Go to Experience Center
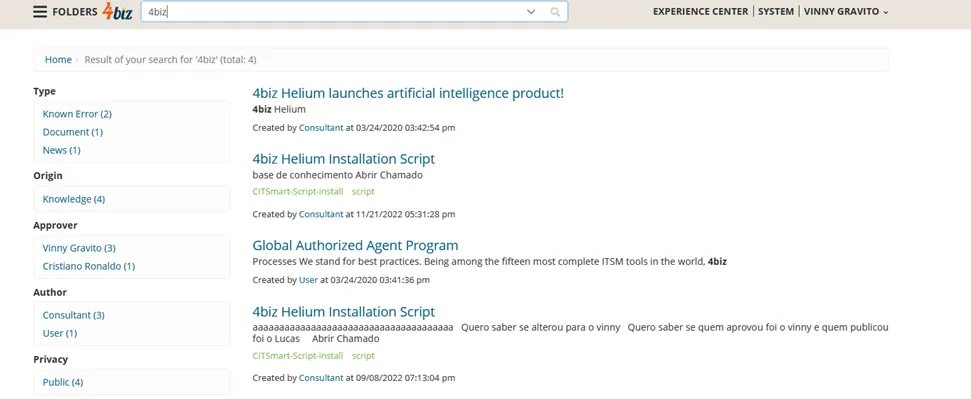Viewport: 971px width, 399px height. coord(700,12)
